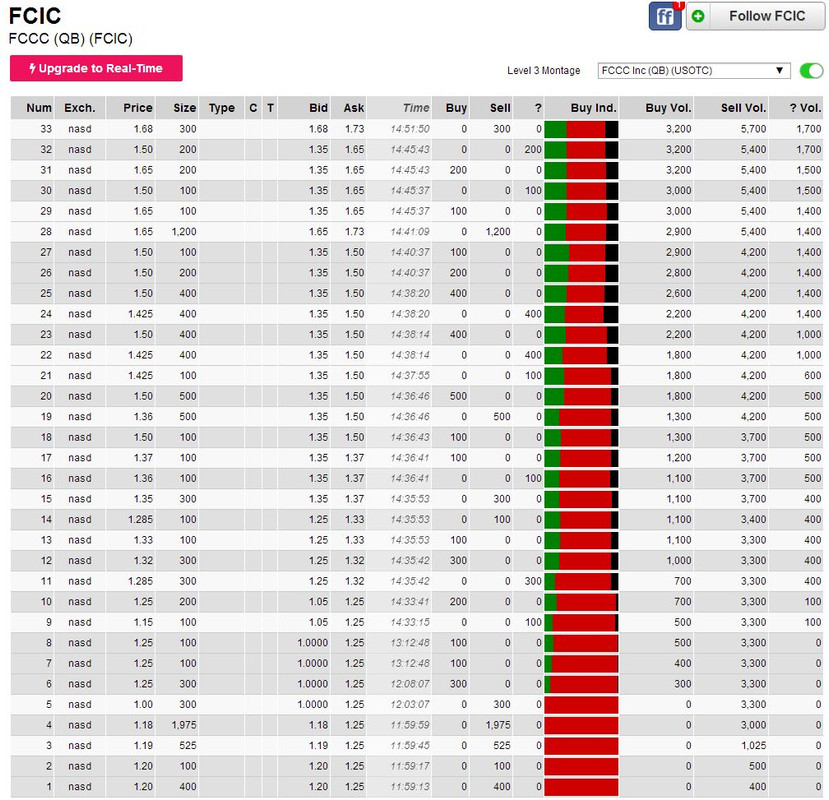829x800 pixels.
Task: Click buy volume 2,600 in row 25
Action: pyautogui.click(x=679, y=293)
